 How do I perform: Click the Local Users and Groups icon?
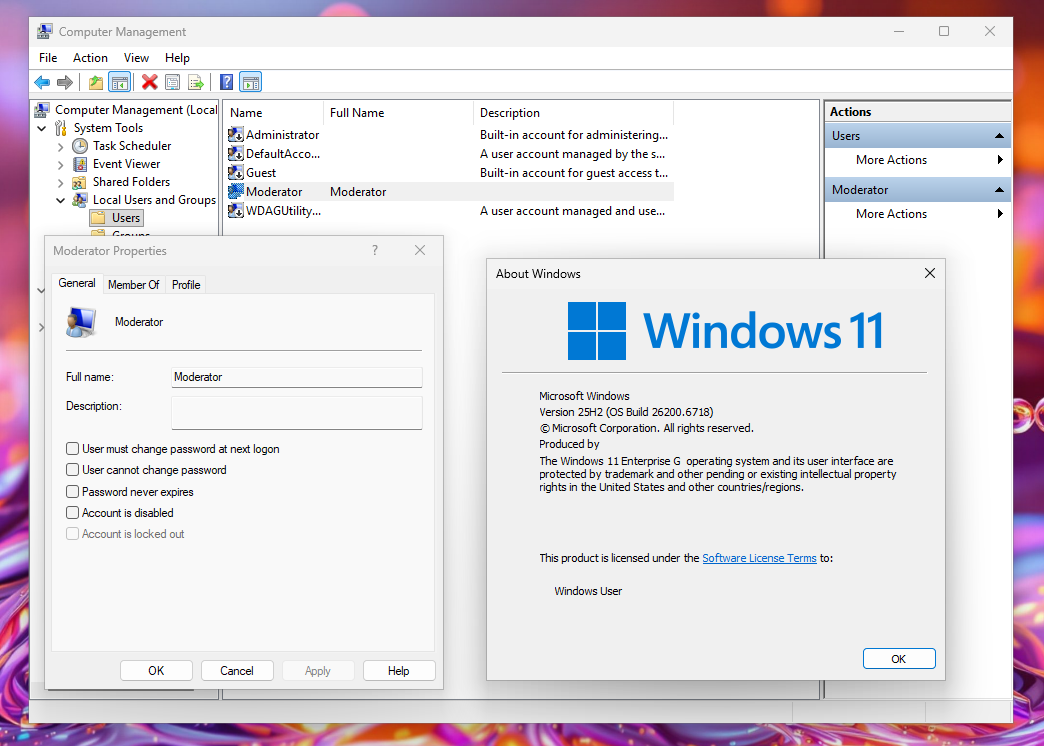[80, 200]
